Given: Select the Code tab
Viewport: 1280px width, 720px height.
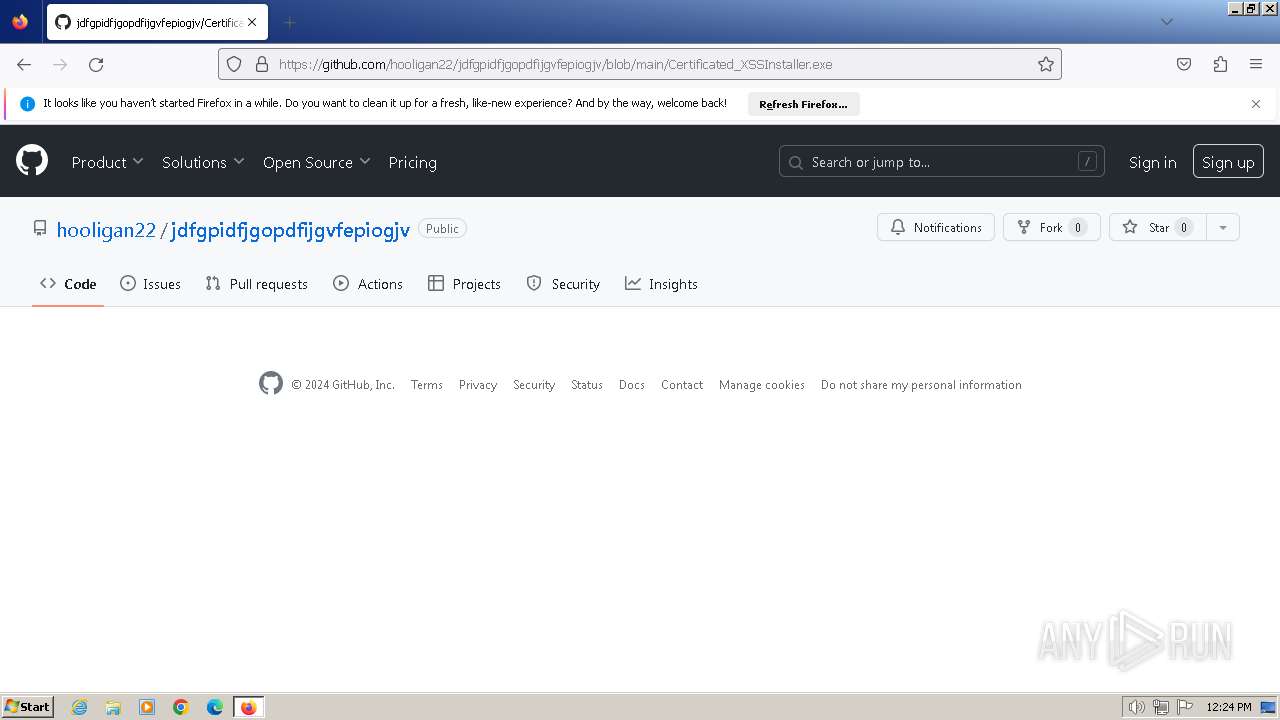Looking at the screenshot, I should click(x=68, y=284).
